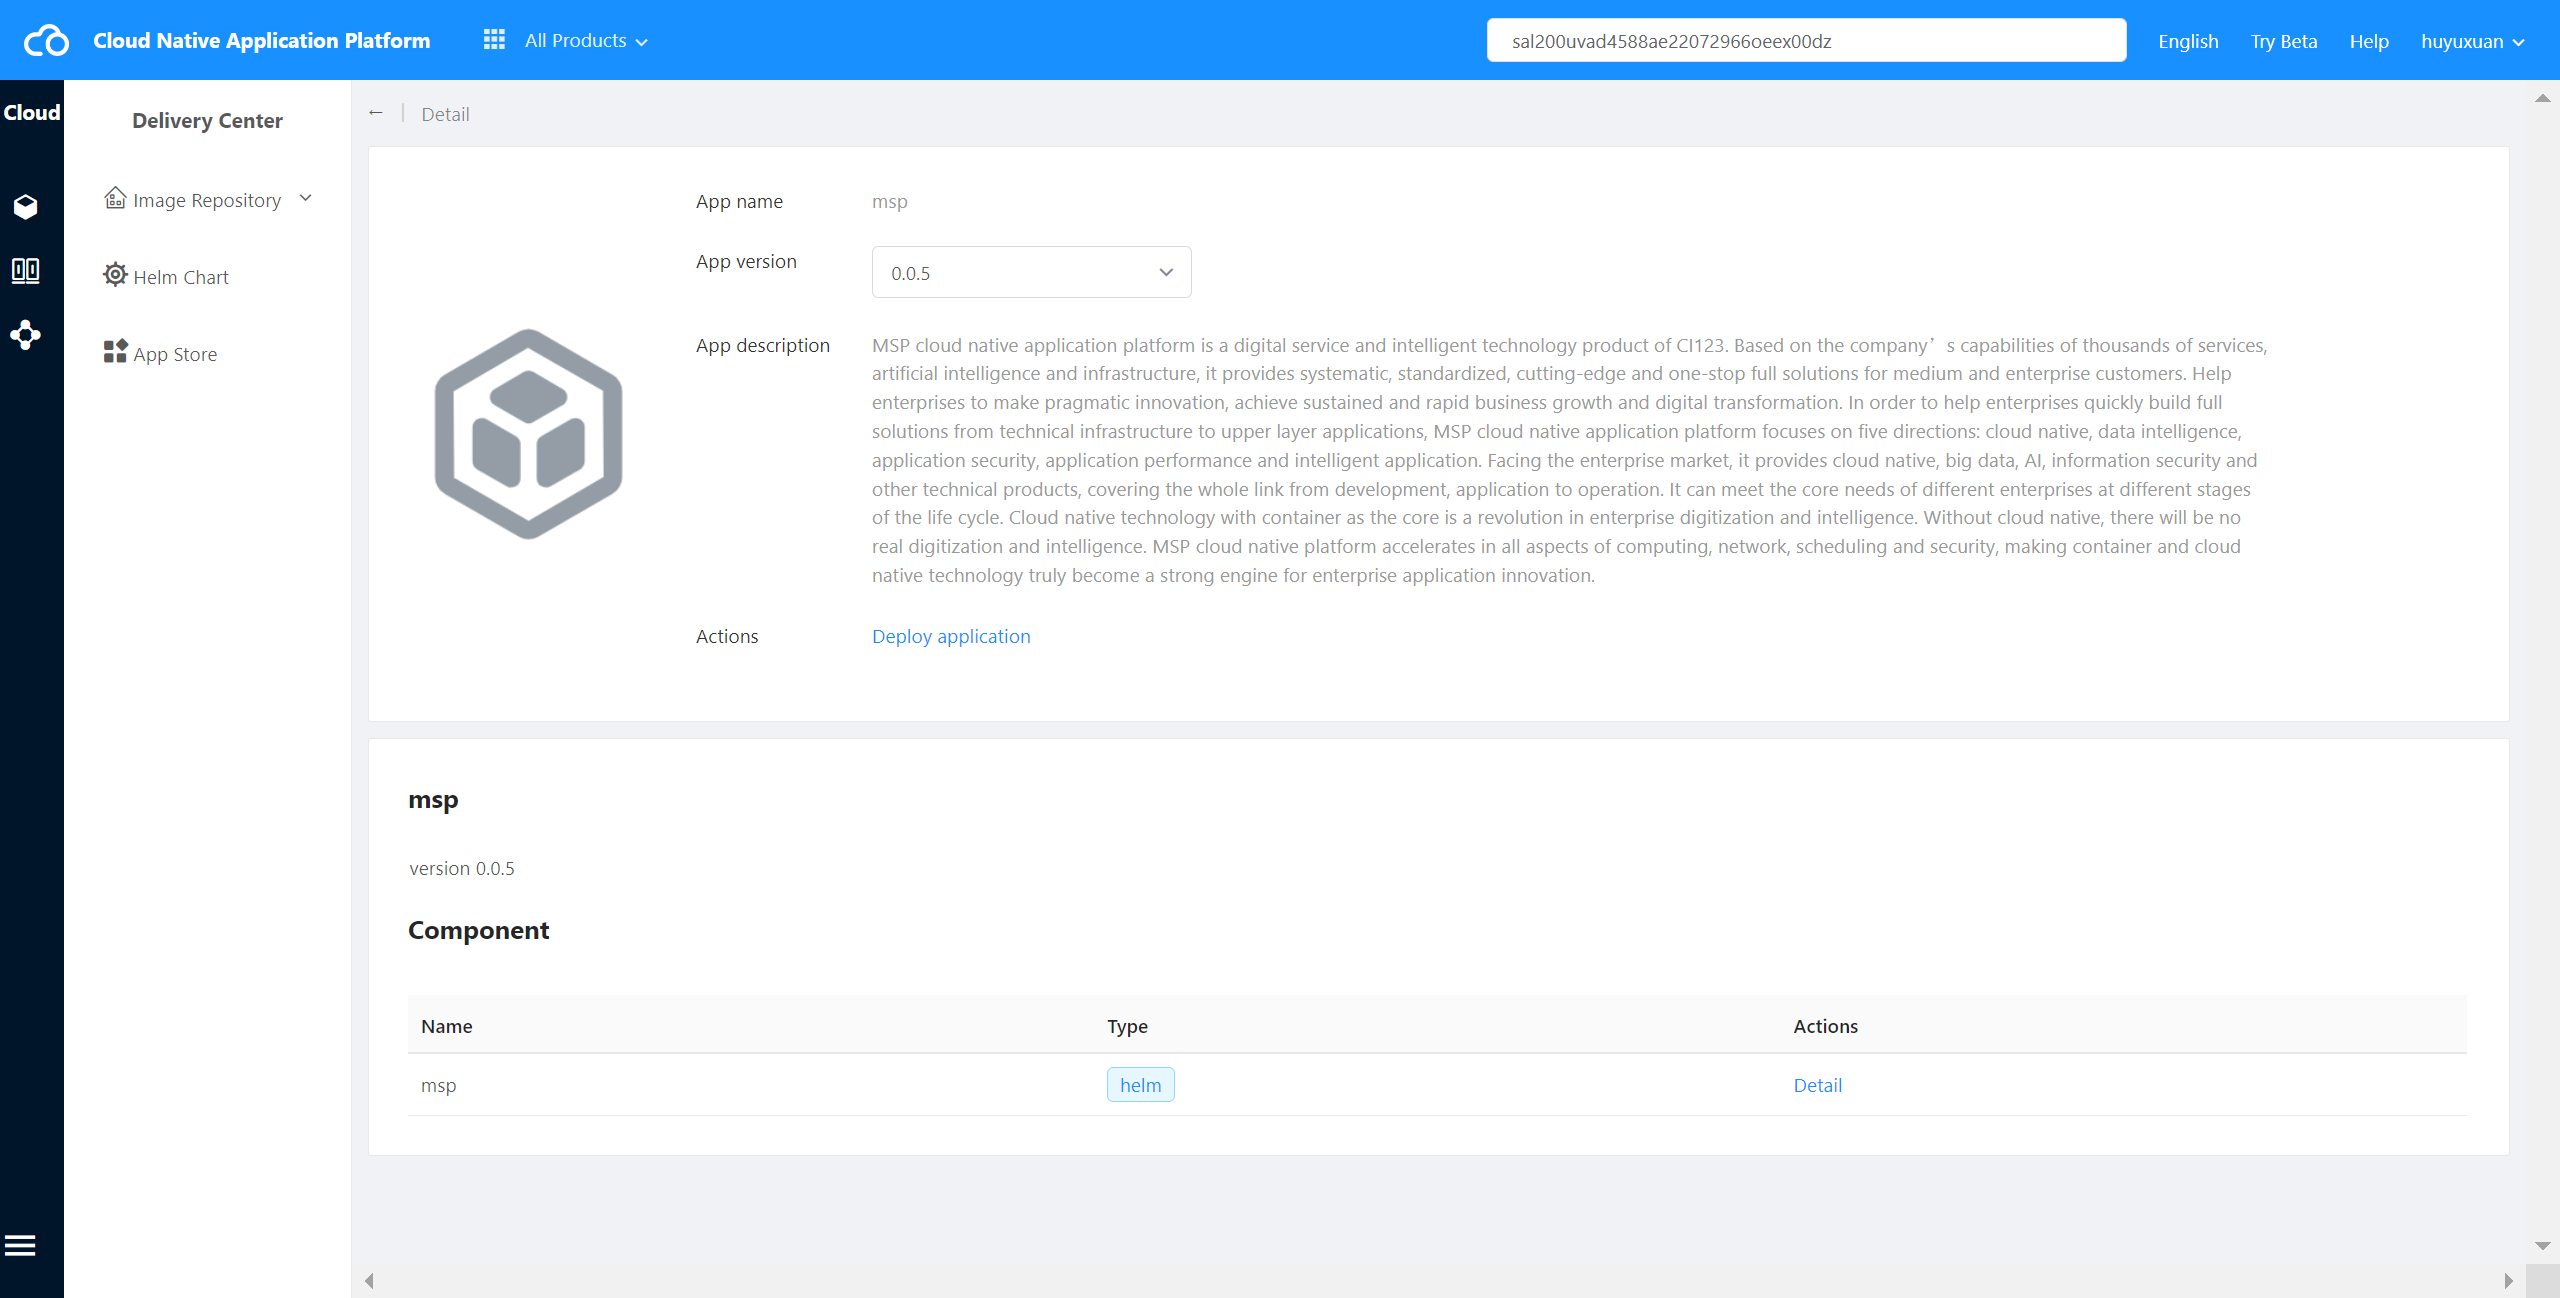This screenshot has width=2560, height=1298.
Task: Click the Cloud label in left rail
Action: point(32,113)
